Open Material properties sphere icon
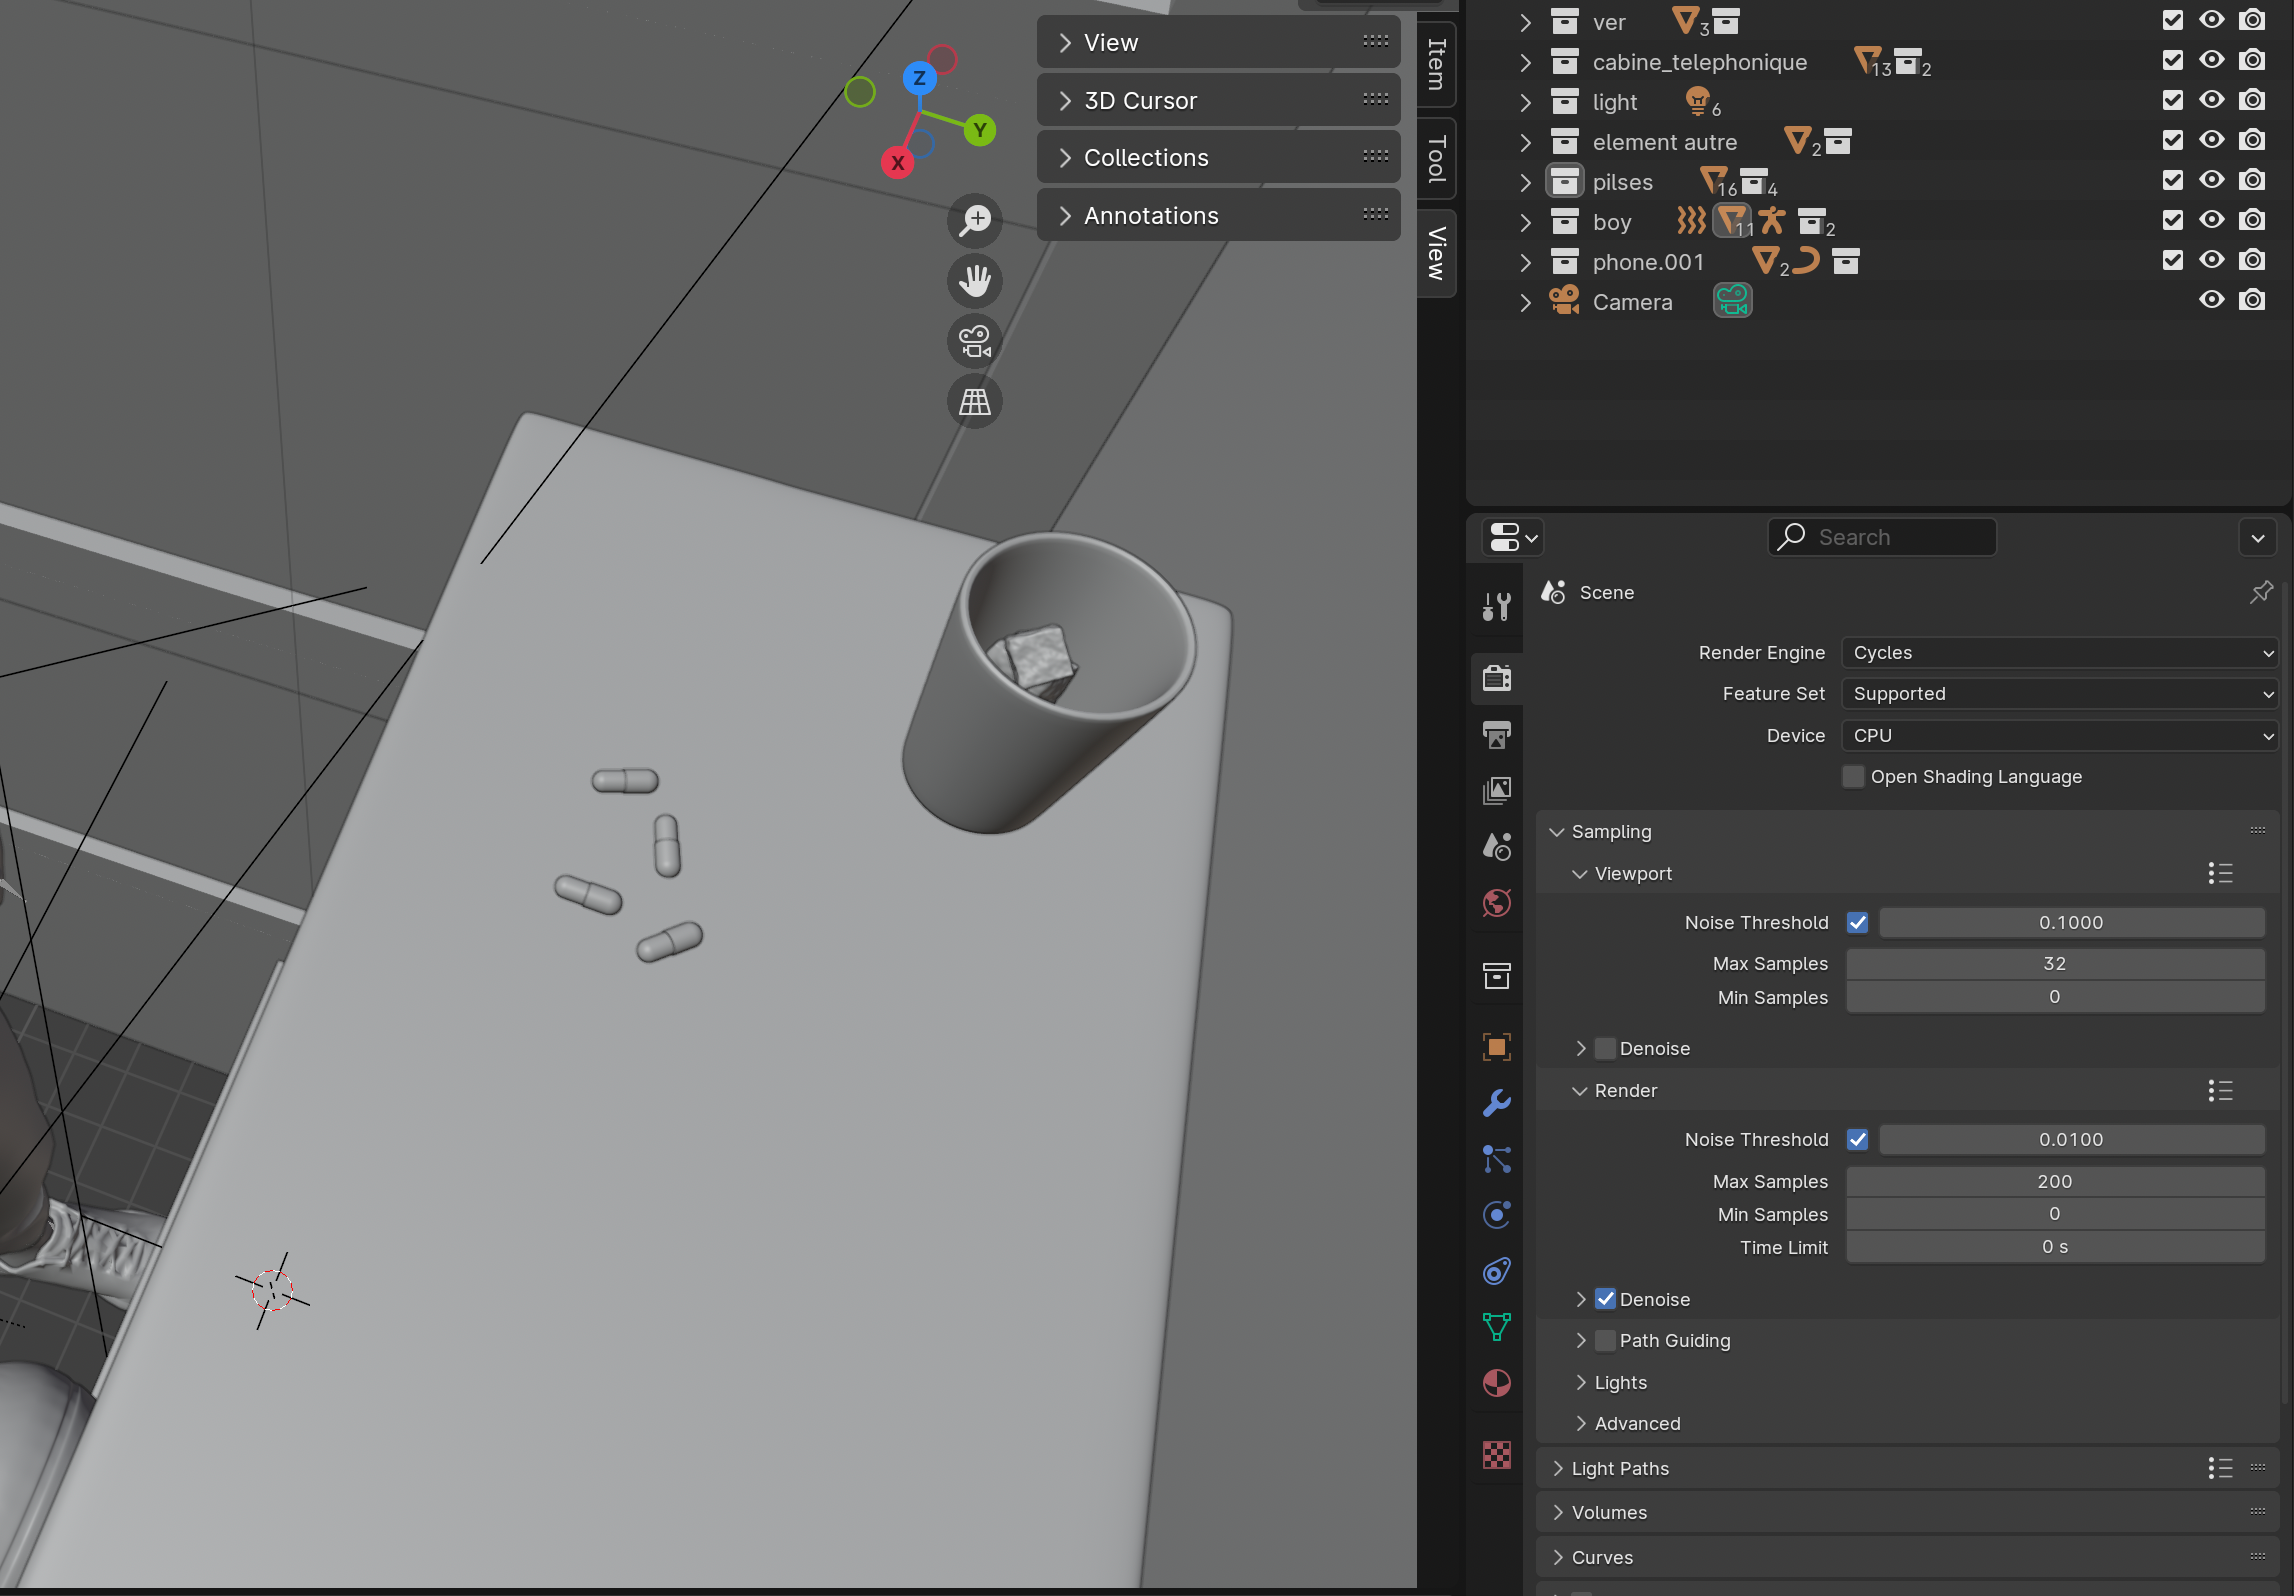Screen dimensions: 2294x1596 [1496, 1383]
